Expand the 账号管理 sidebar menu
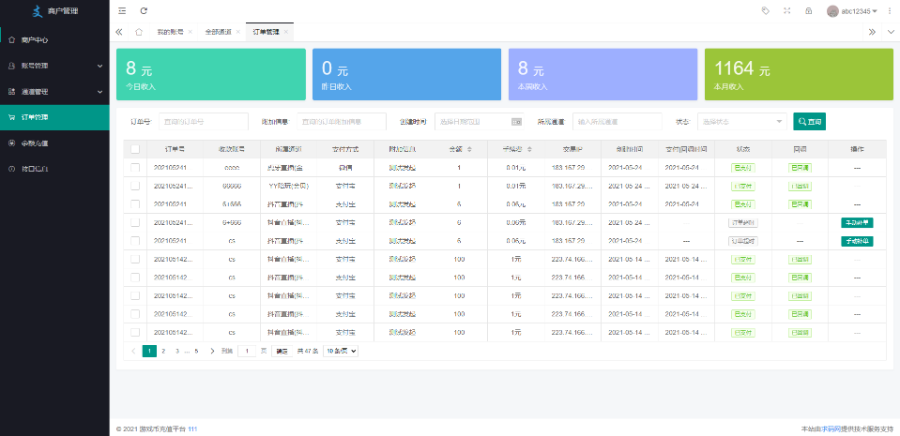Screen dimensions: 900x436 tap(54, 66)
